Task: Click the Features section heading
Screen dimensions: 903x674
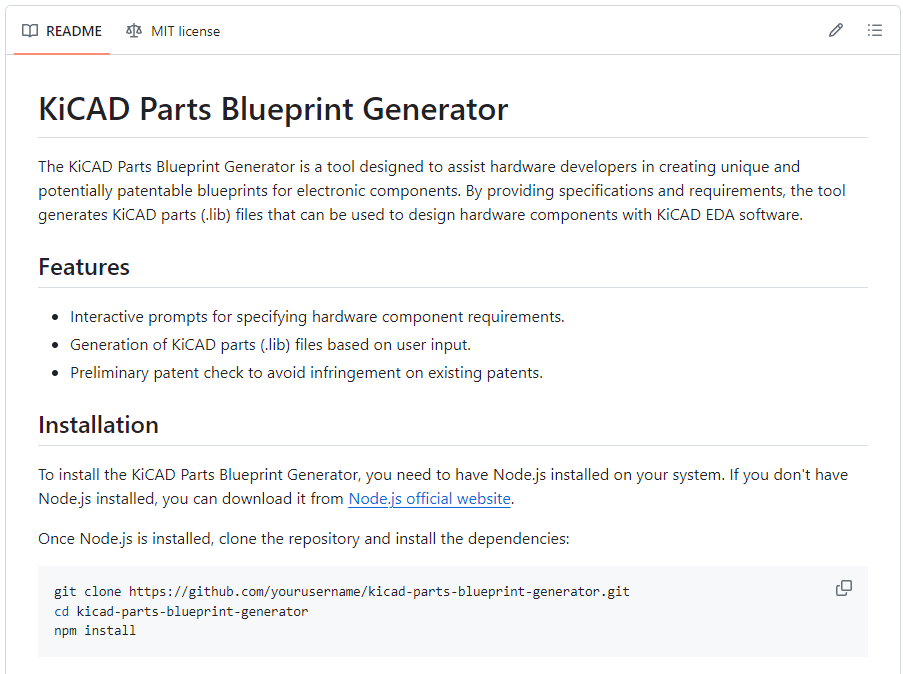Action: point(84,267)
